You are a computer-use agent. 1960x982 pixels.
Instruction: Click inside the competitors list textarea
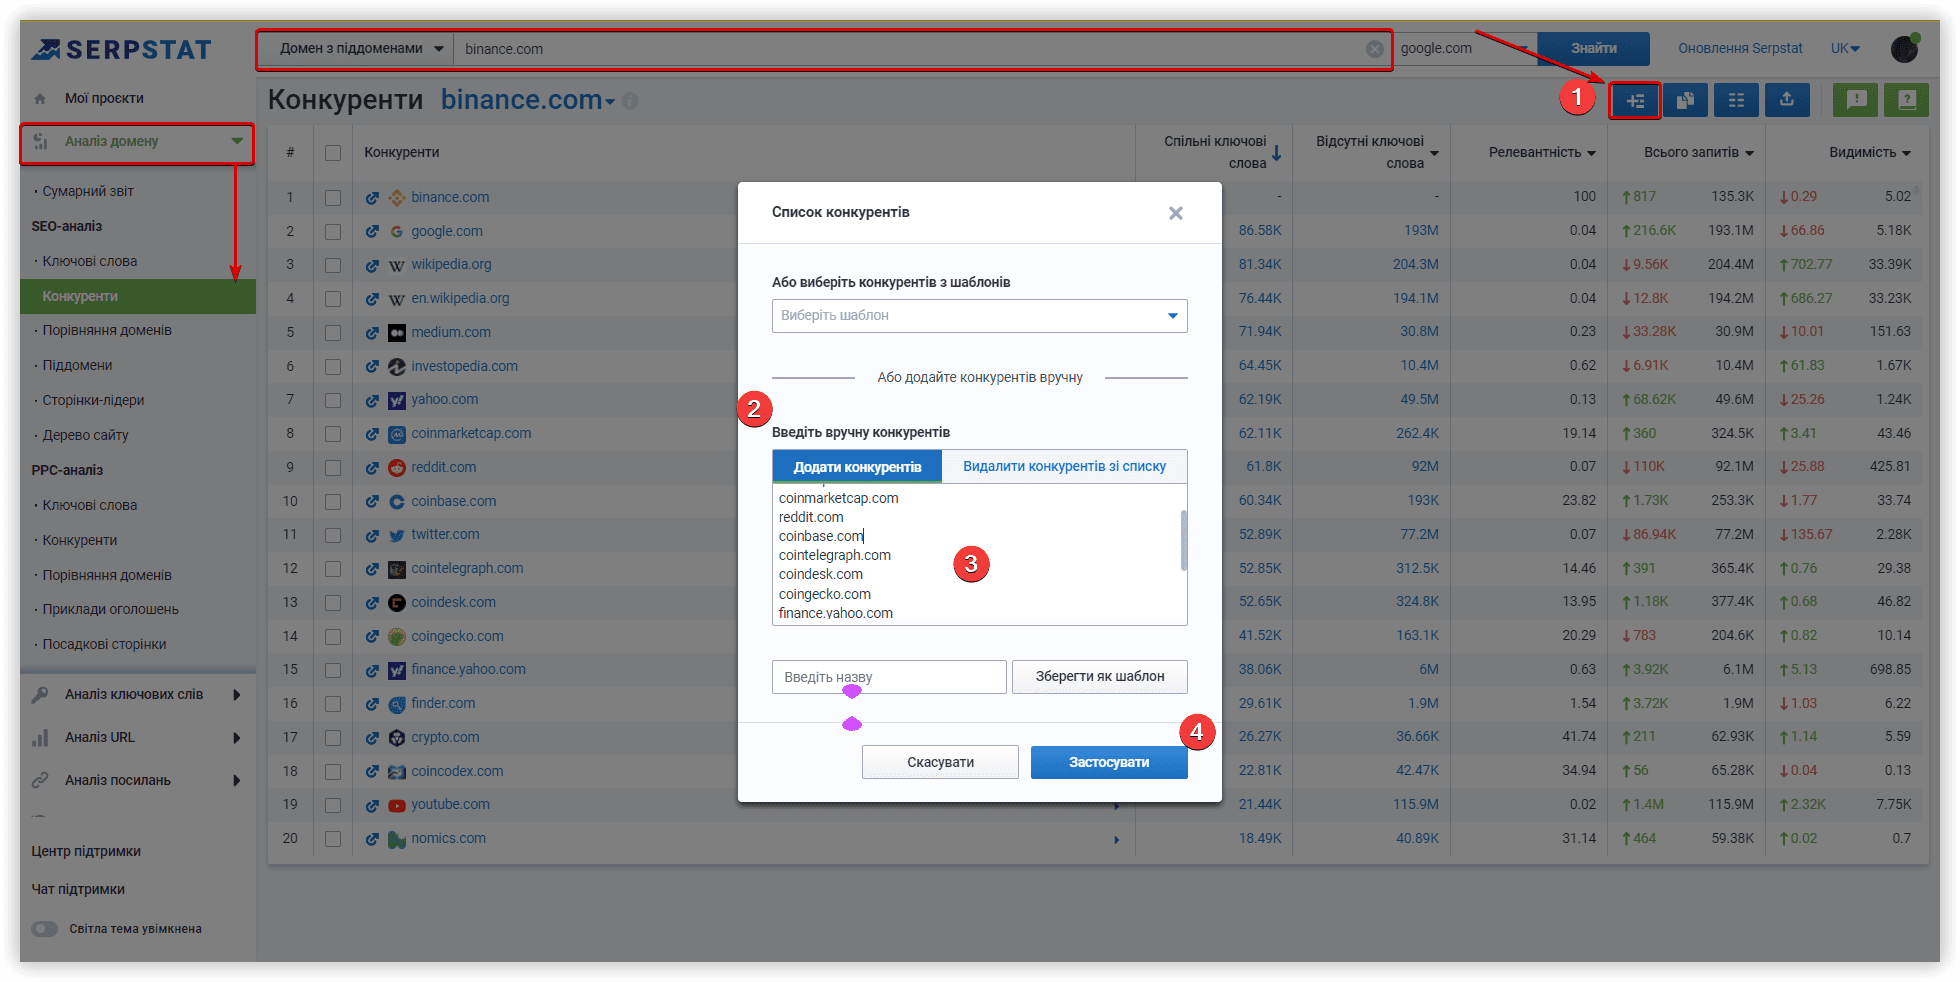[979, 555]
